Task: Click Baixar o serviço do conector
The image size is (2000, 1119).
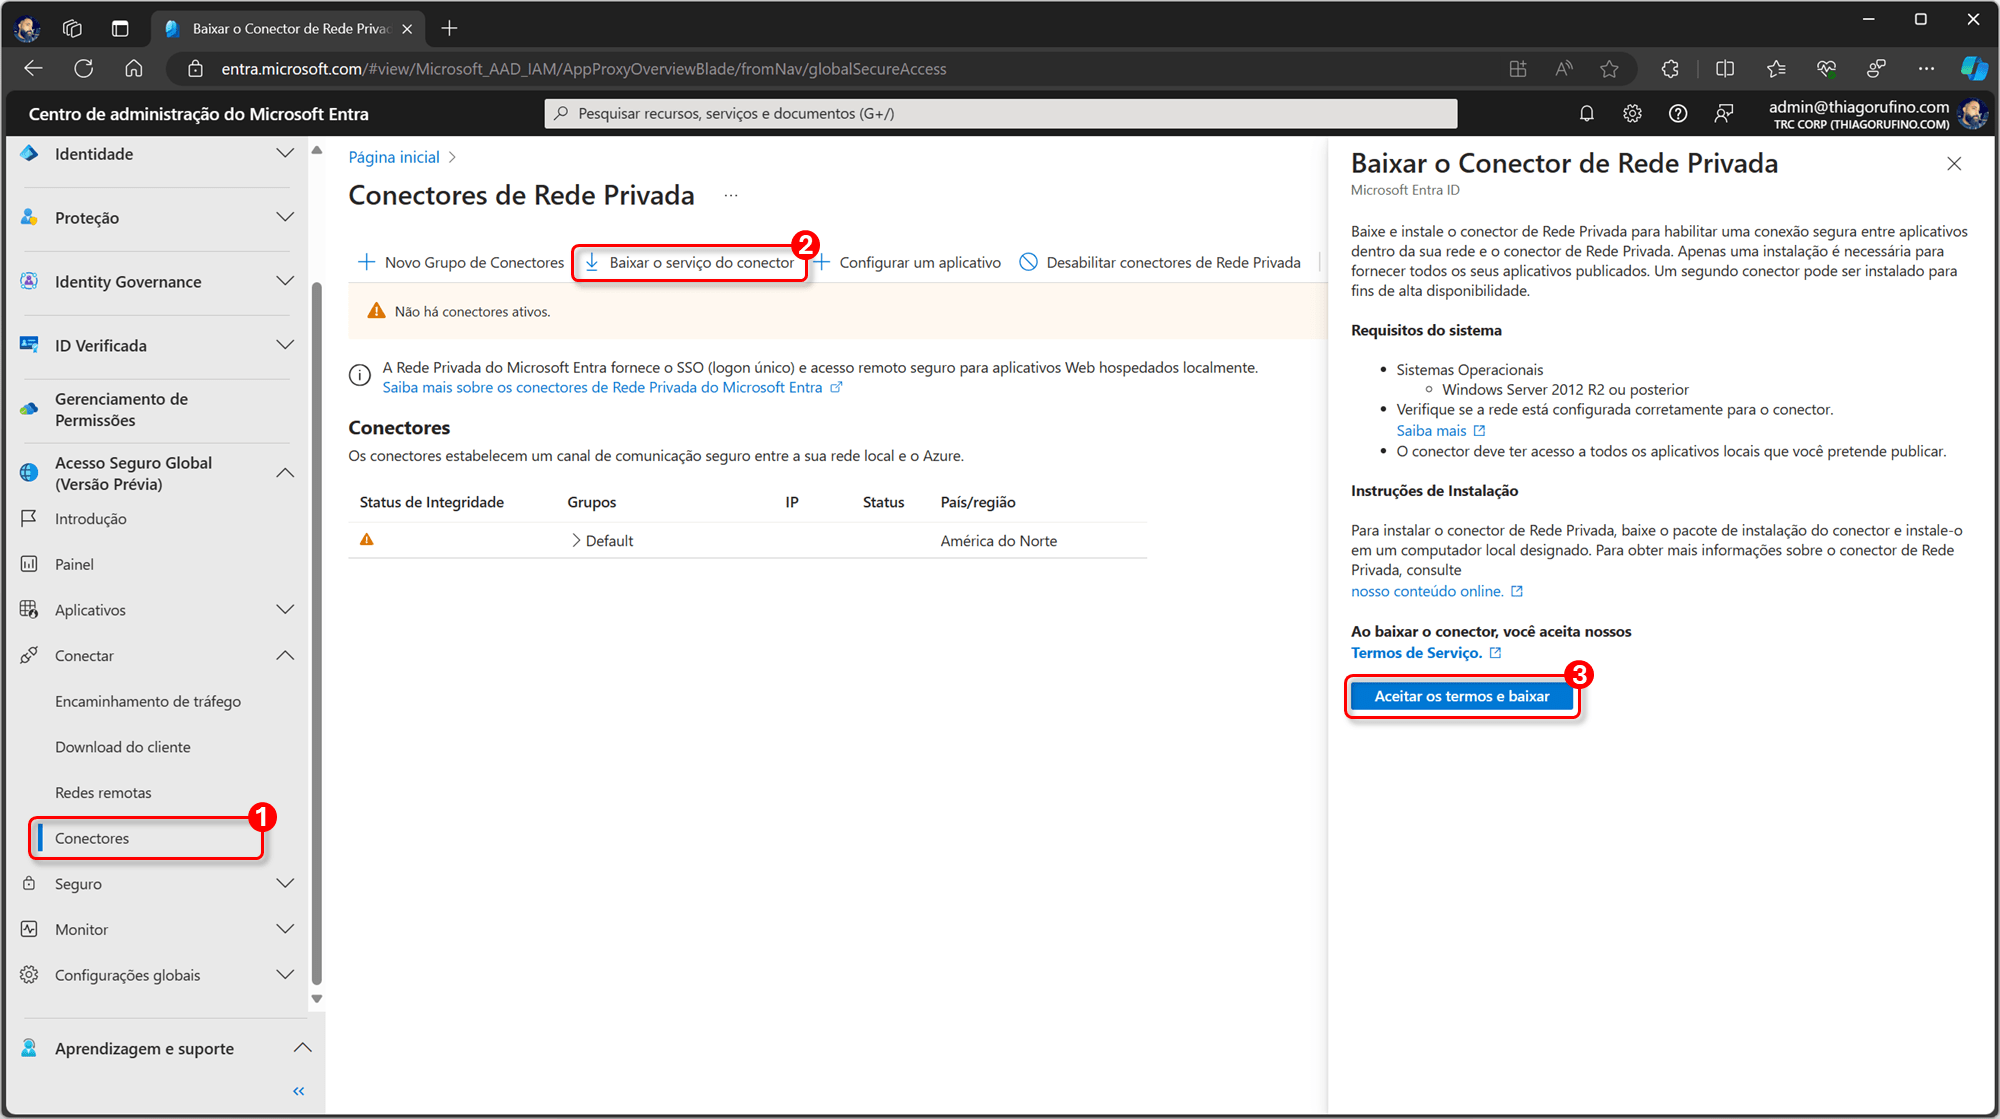Action: pos(690,263)
